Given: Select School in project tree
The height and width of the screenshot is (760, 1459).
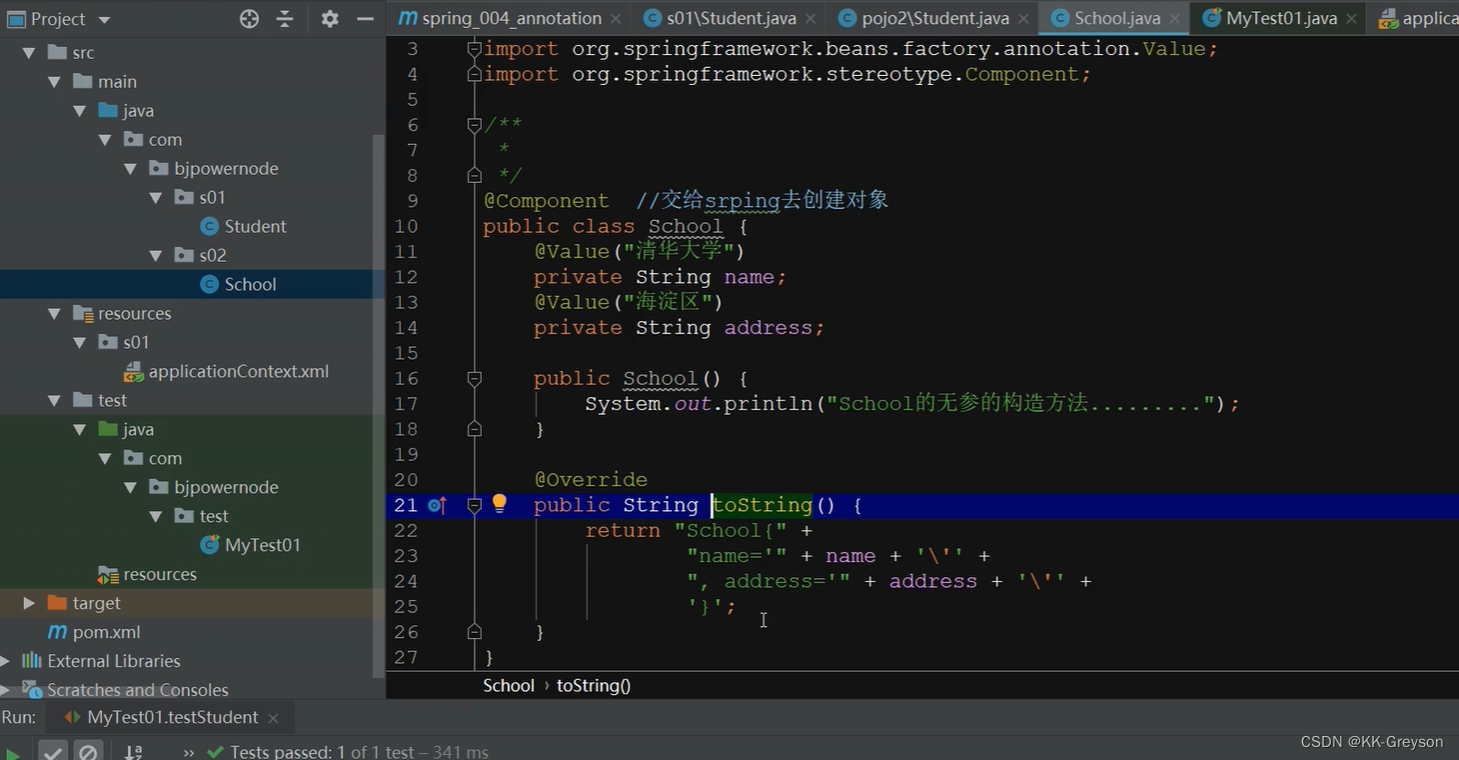Looking at the screenshot, I should [250, 285].
